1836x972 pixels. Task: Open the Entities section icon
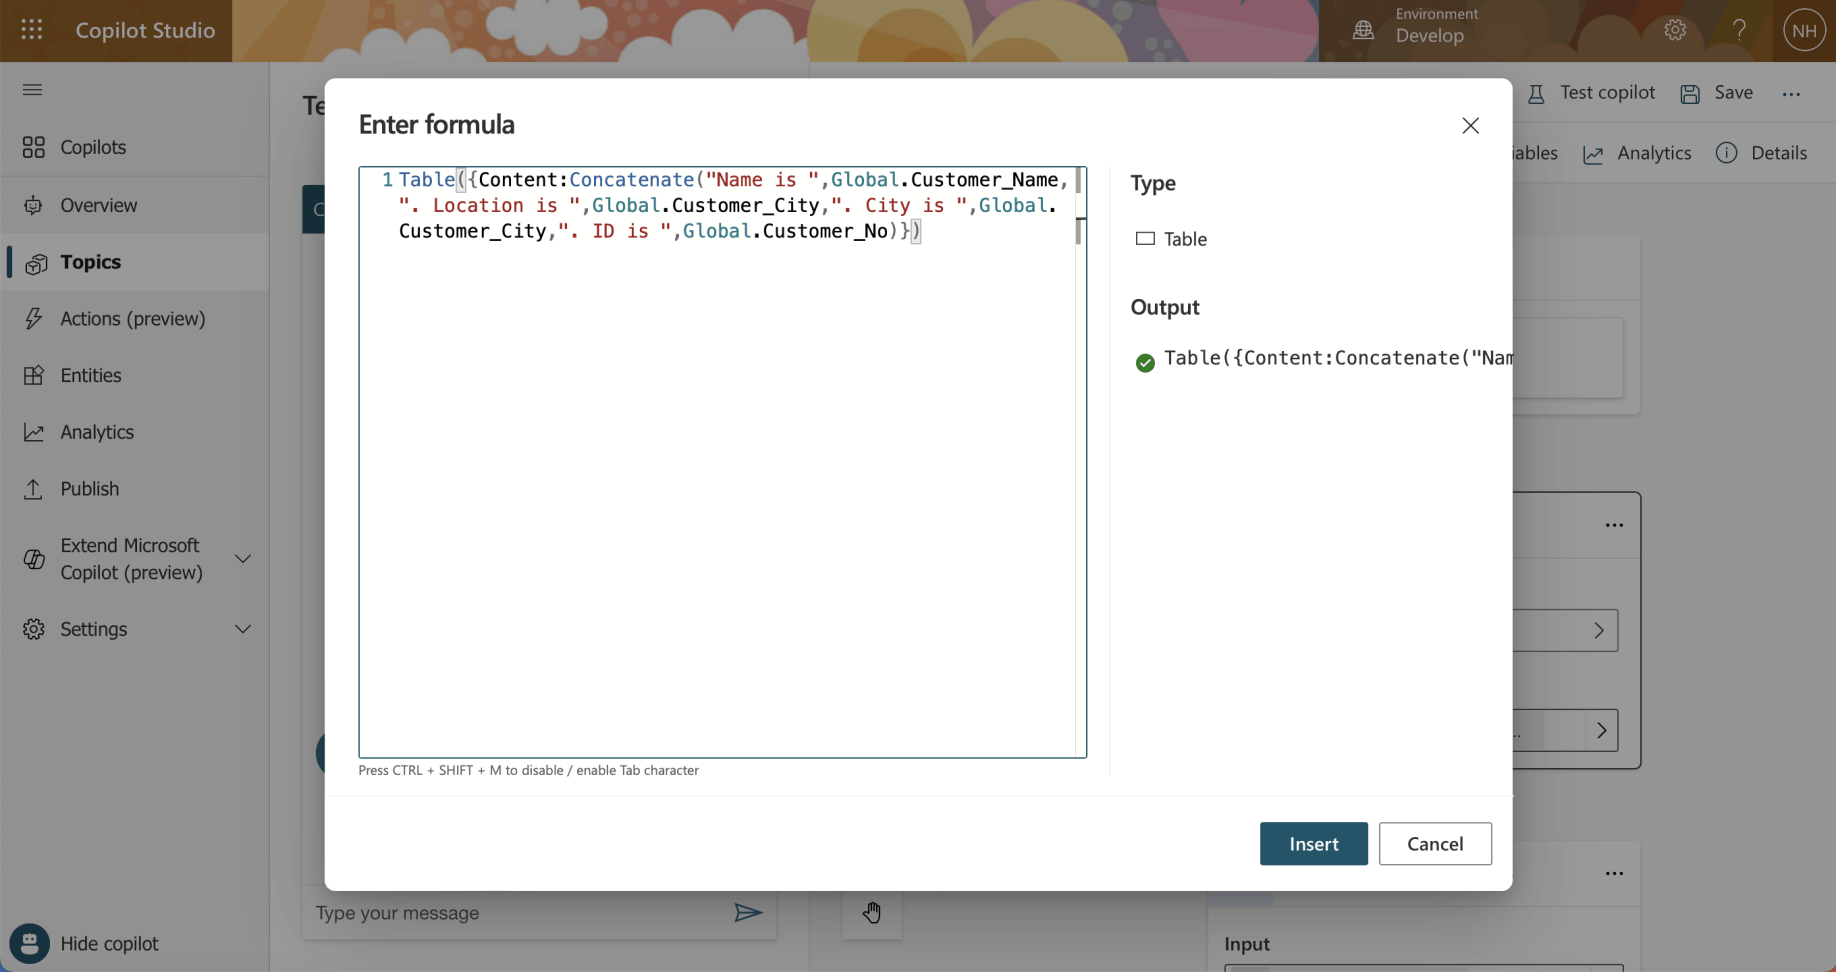[34, 375]
